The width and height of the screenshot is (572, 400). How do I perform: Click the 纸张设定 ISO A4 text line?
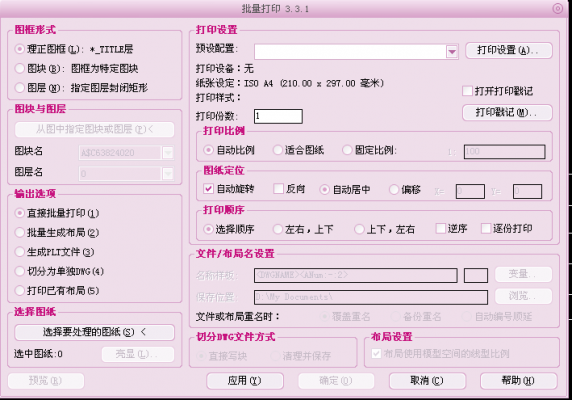[290, 84]
